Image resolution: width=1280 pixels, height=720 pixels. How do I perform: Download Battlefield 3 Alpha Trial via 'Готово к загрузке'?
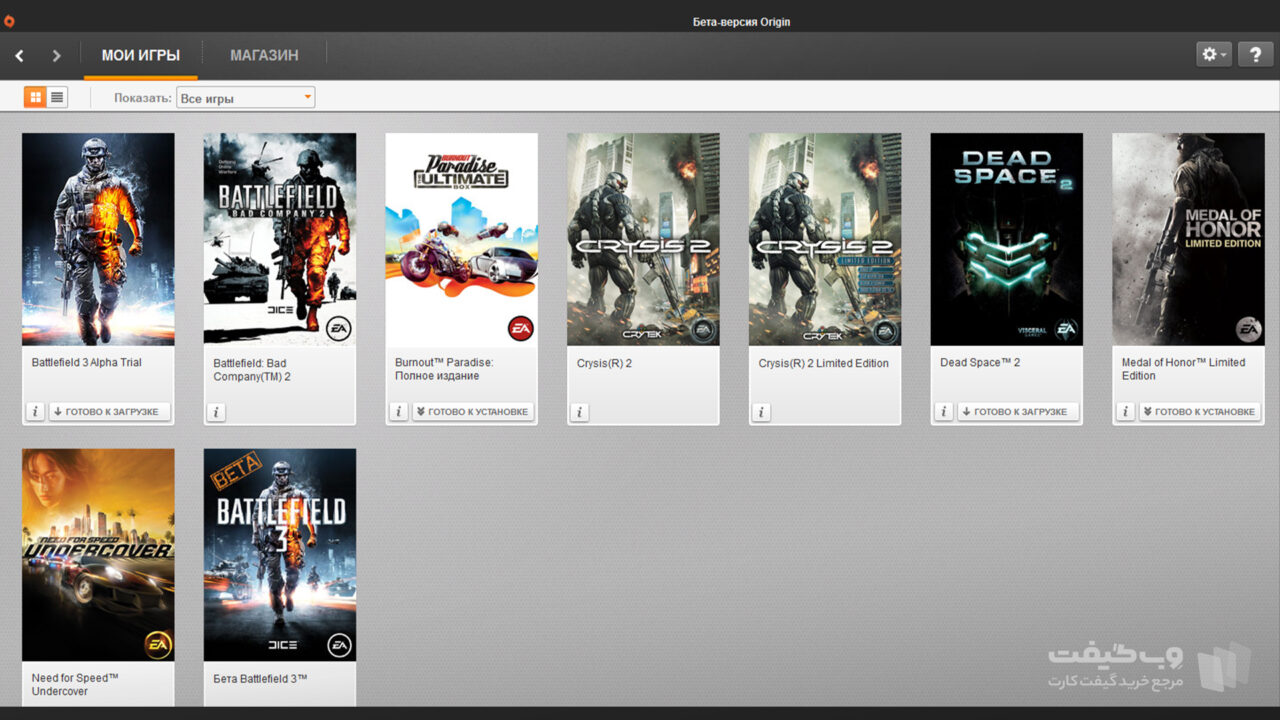click(x=109, y=411)
